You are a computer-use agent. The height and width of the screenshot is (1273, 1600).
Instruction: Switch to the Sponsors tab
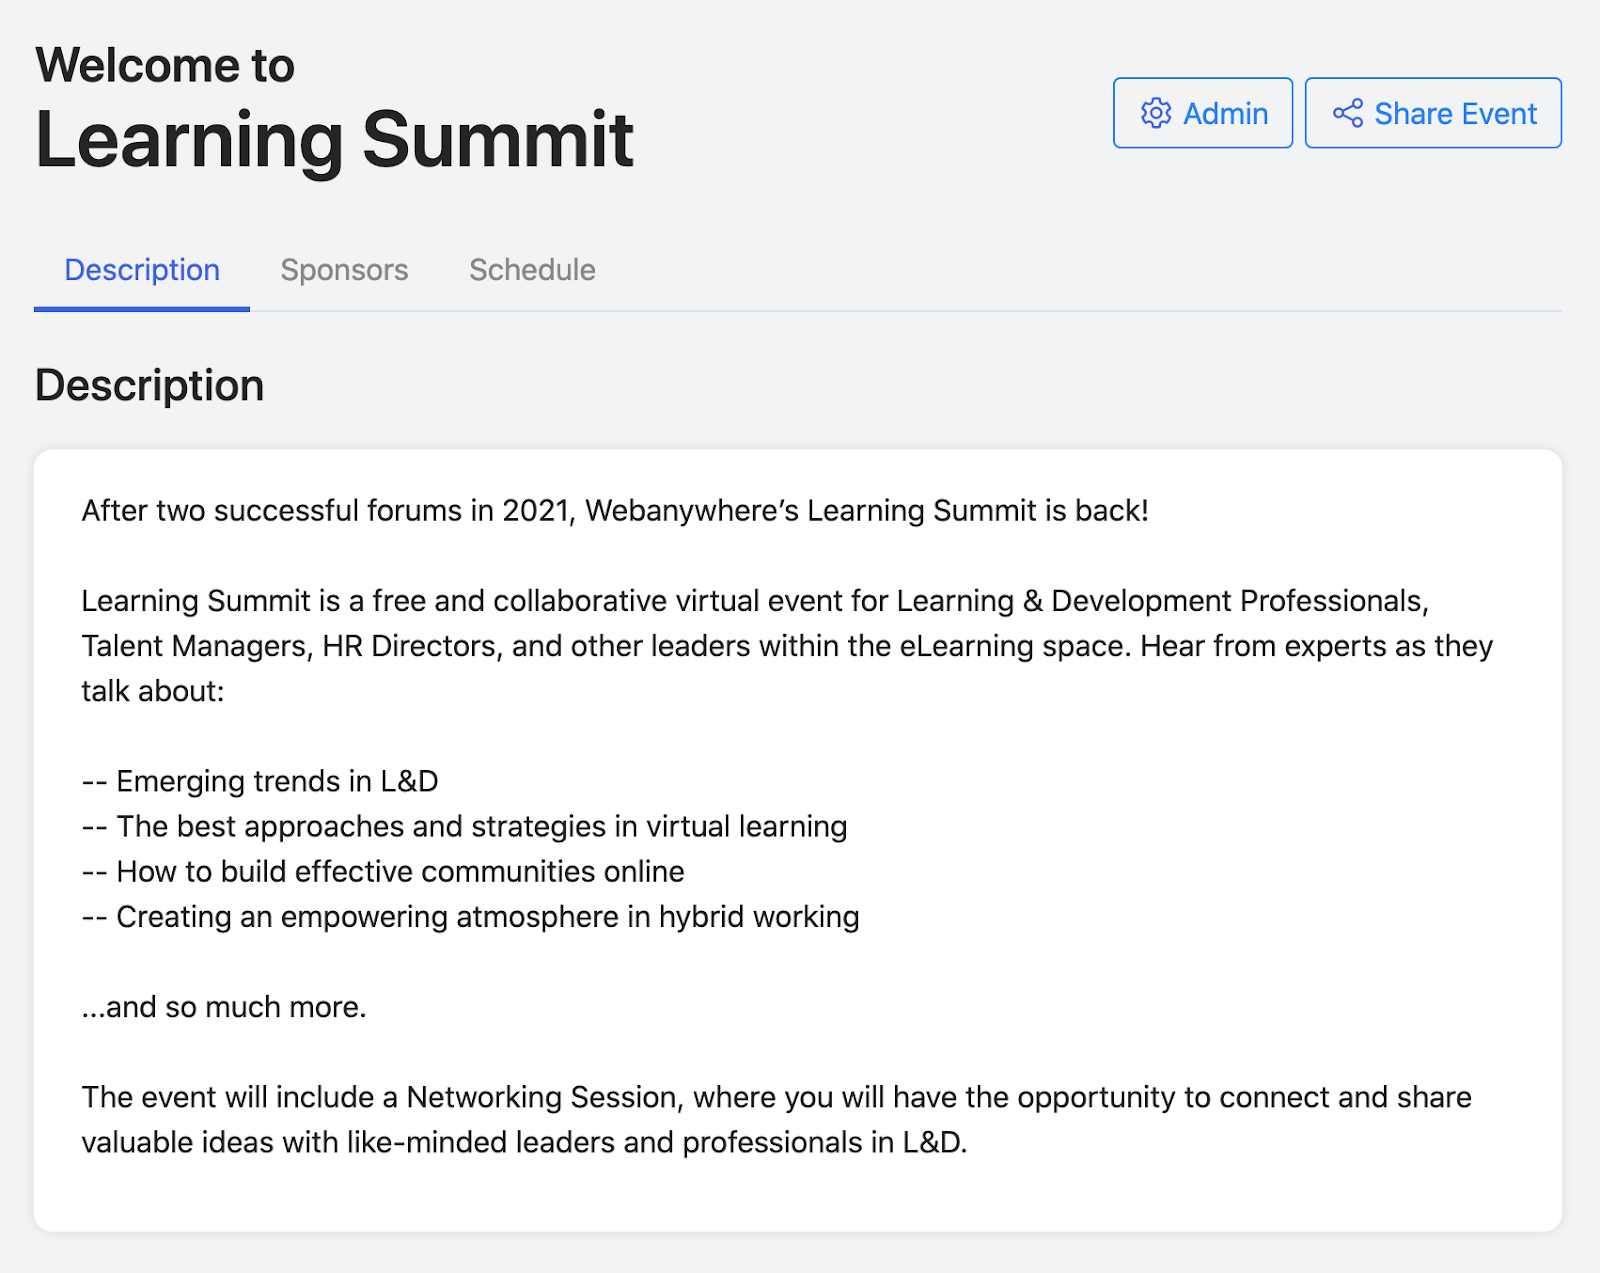click(x=344, y=270)
